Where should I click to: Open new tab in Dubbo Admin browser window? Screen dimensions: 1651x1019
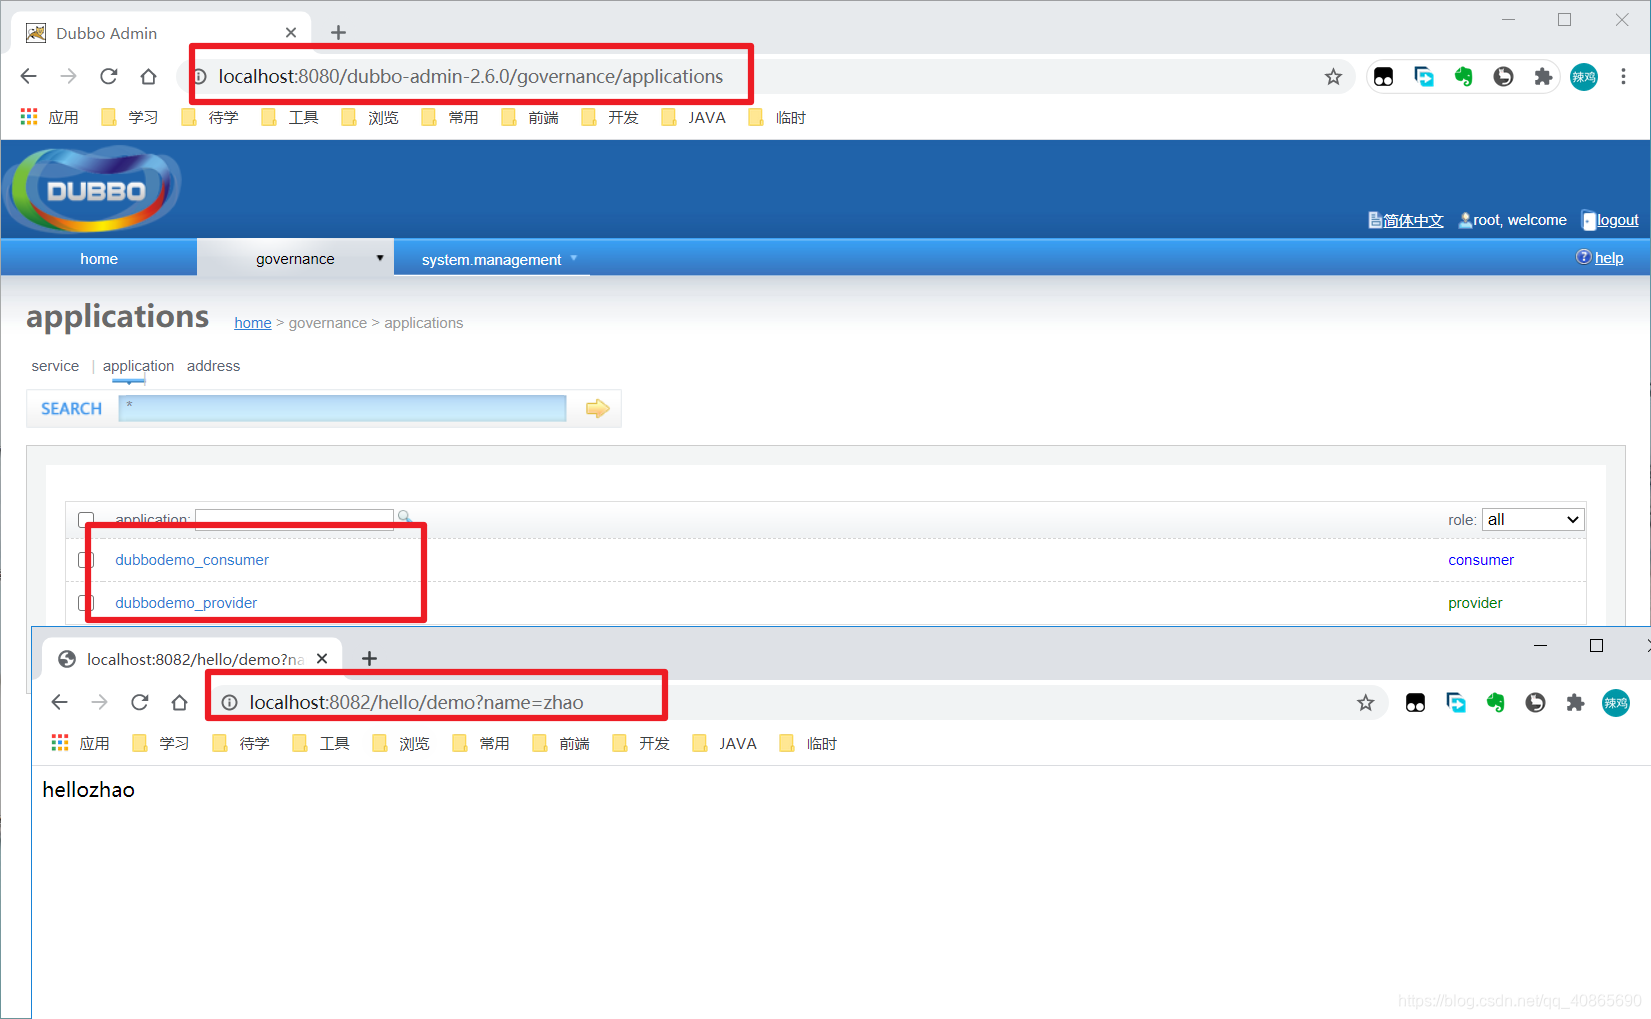338,33
